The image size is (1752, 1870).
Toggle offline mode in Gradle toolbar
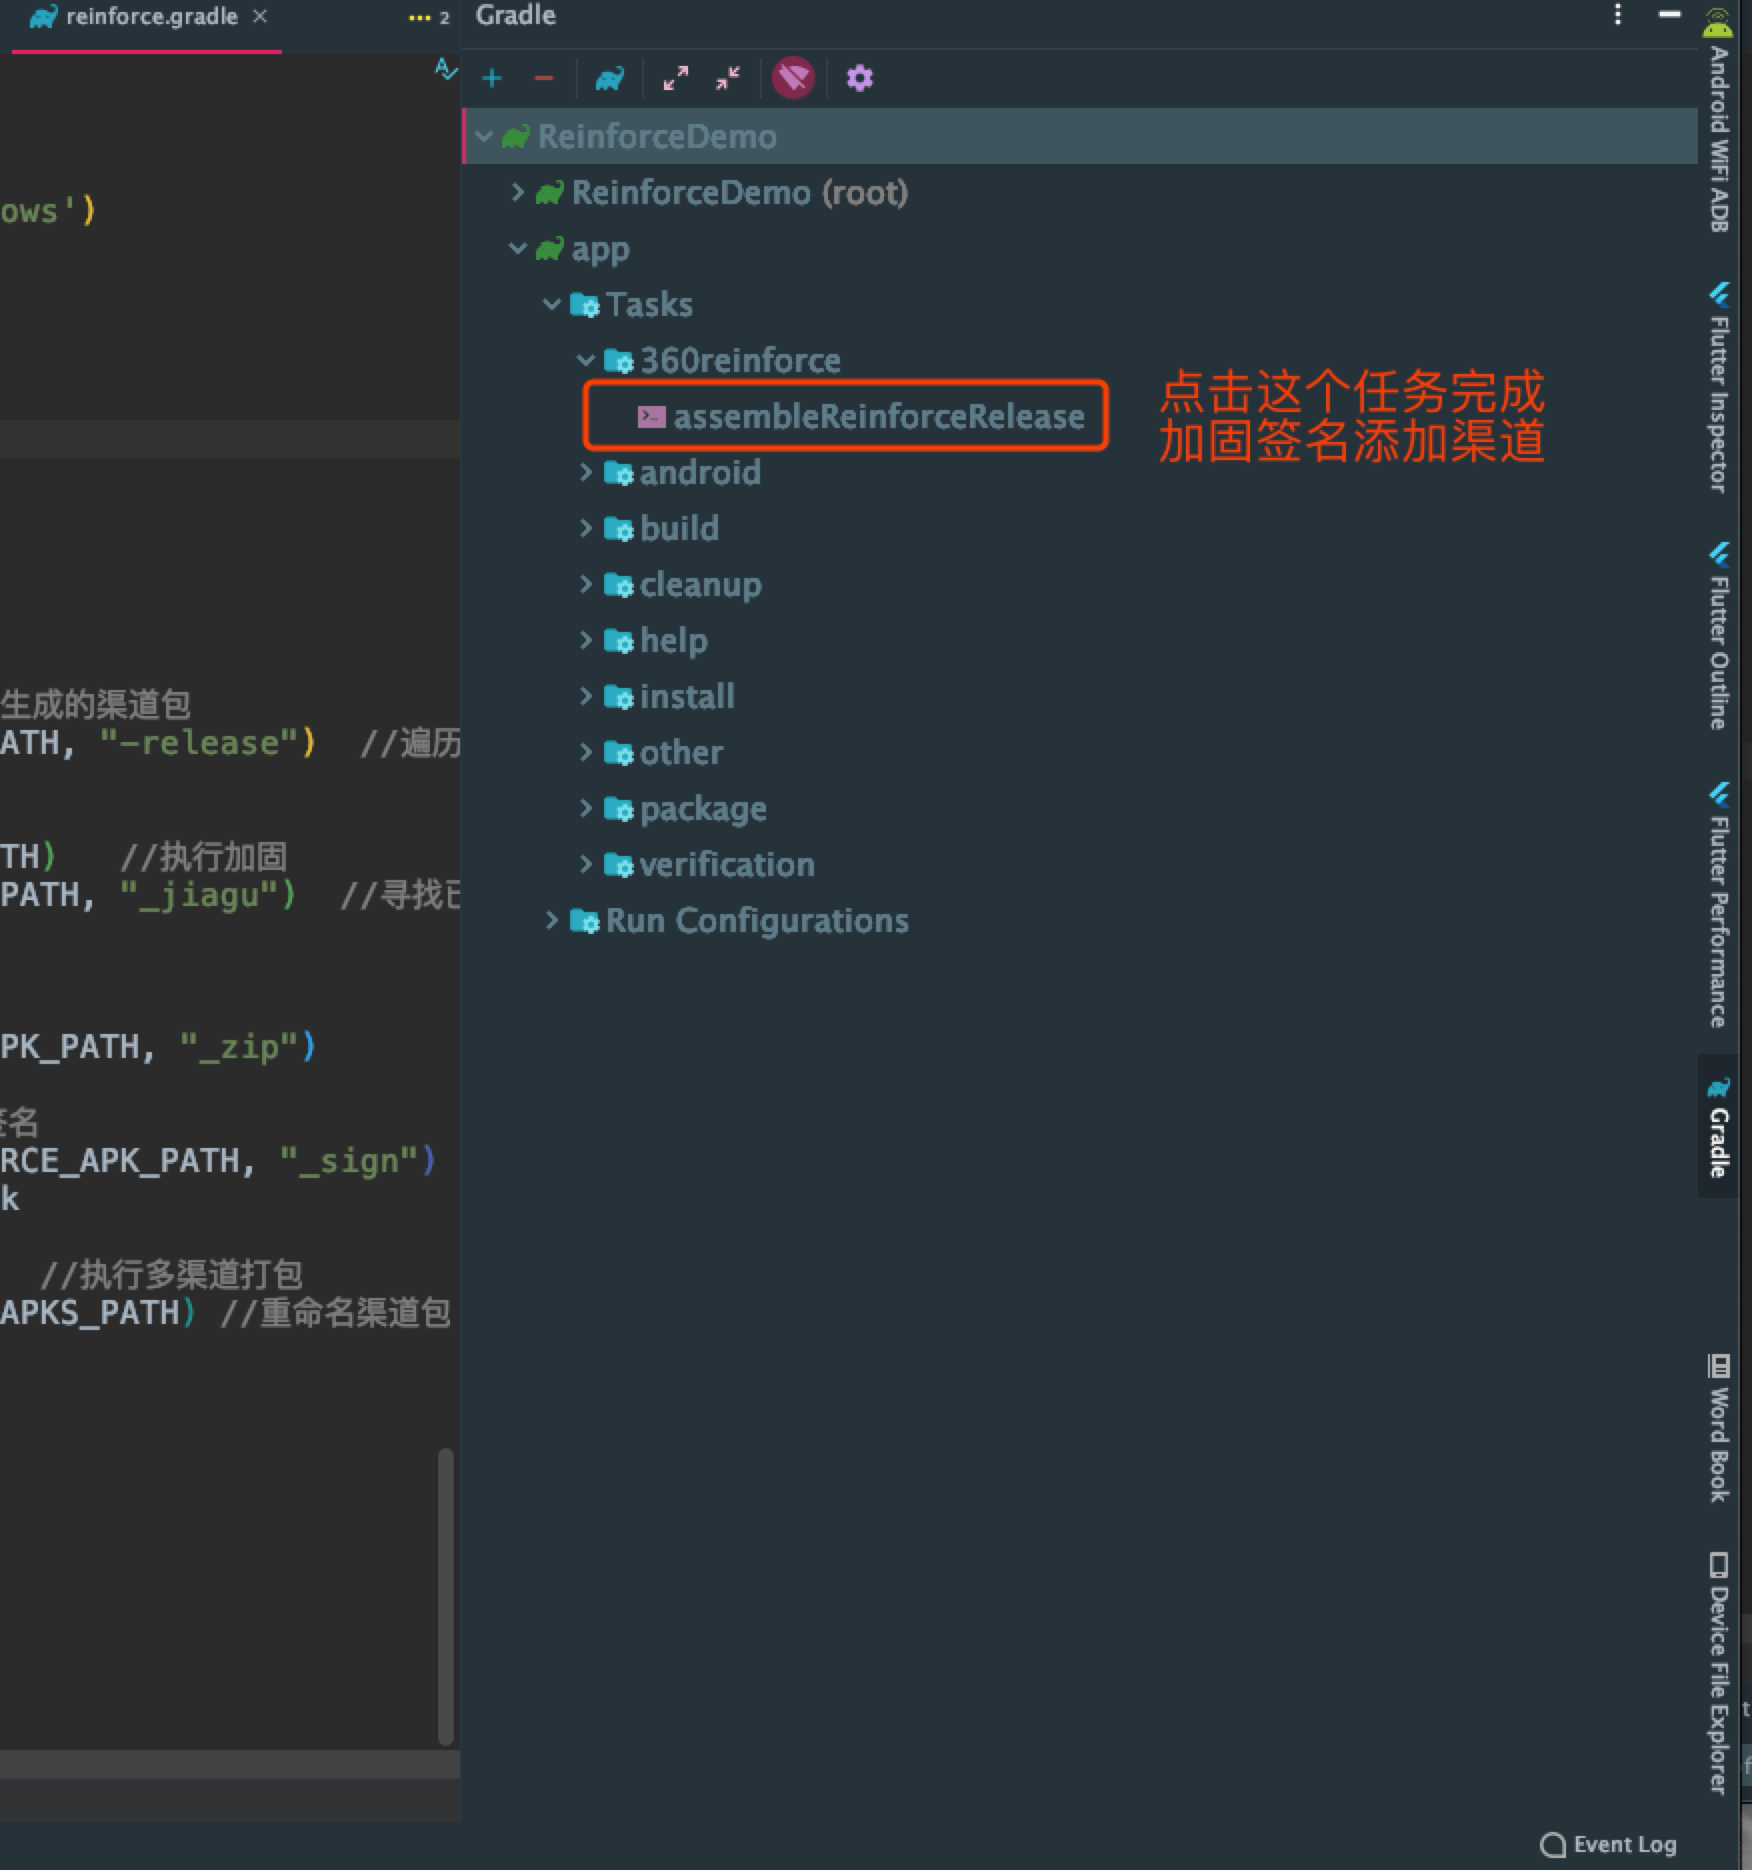pyautogui.click(x=794, y=78)
